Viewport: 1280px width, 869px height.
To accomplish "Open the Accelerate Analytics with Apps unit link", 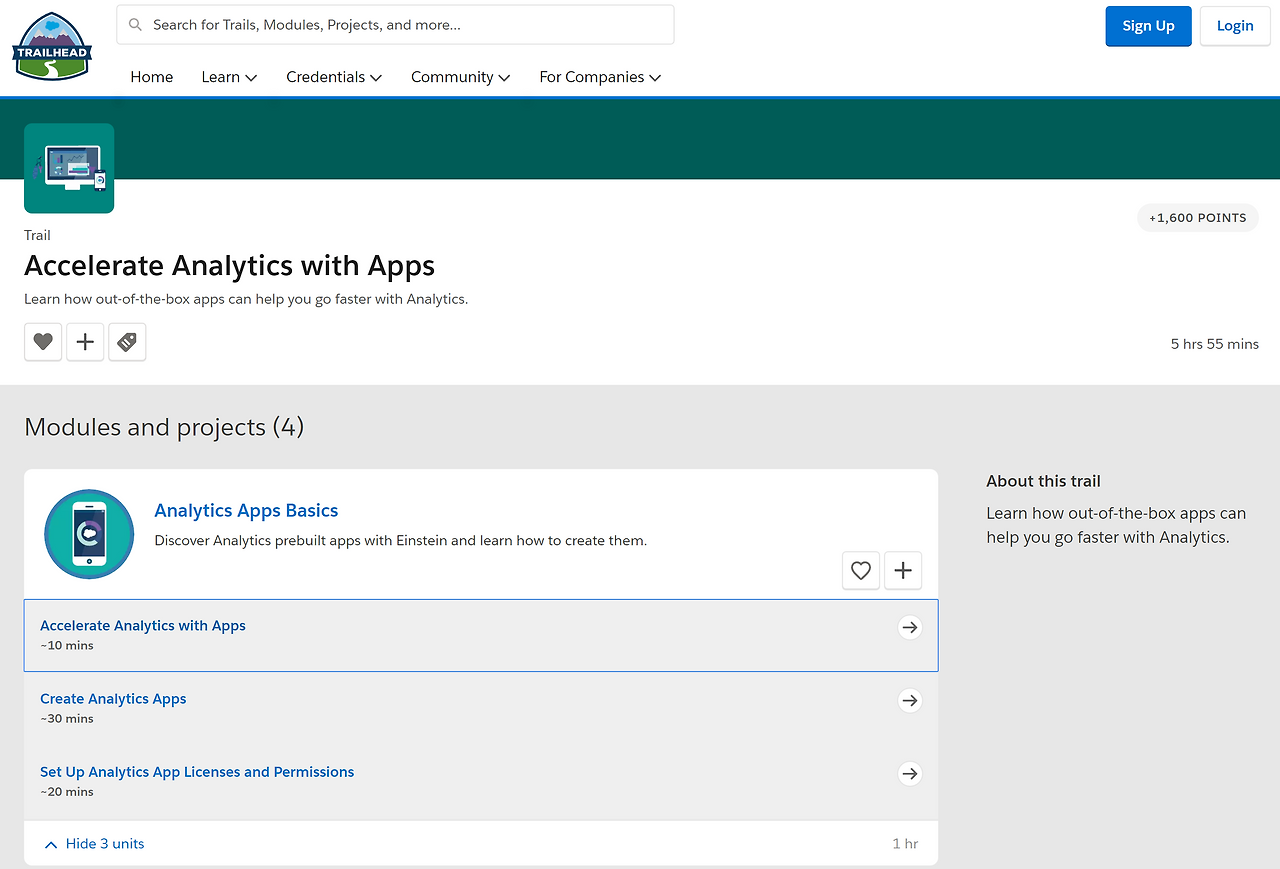I will [x=143, y=626].
